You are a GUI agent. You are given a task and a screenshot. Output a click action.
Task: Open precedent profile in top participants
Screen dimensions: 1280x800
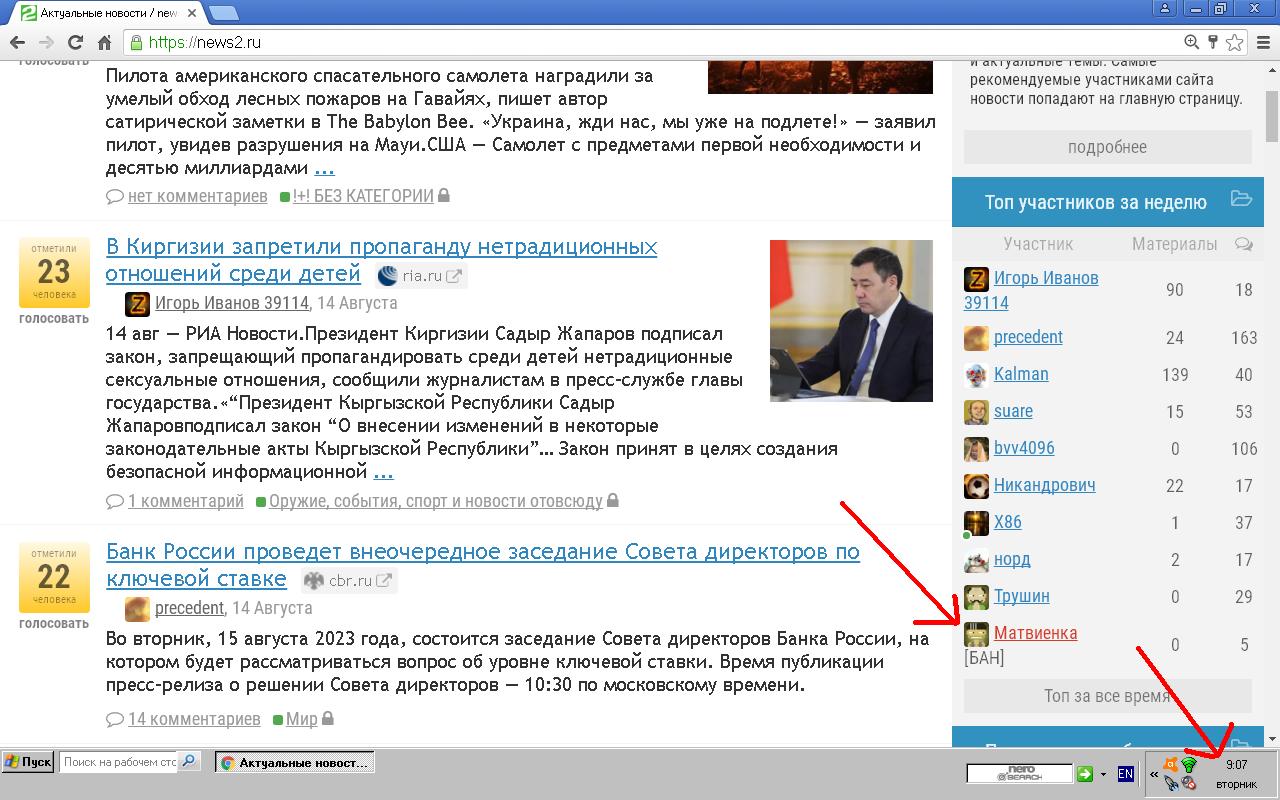pos(1028,337)
